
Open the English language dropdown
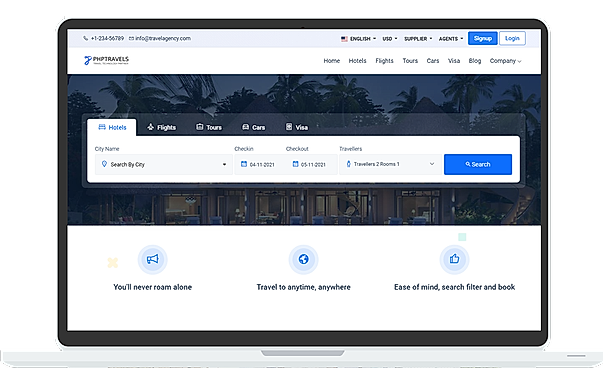click(358, 39)
